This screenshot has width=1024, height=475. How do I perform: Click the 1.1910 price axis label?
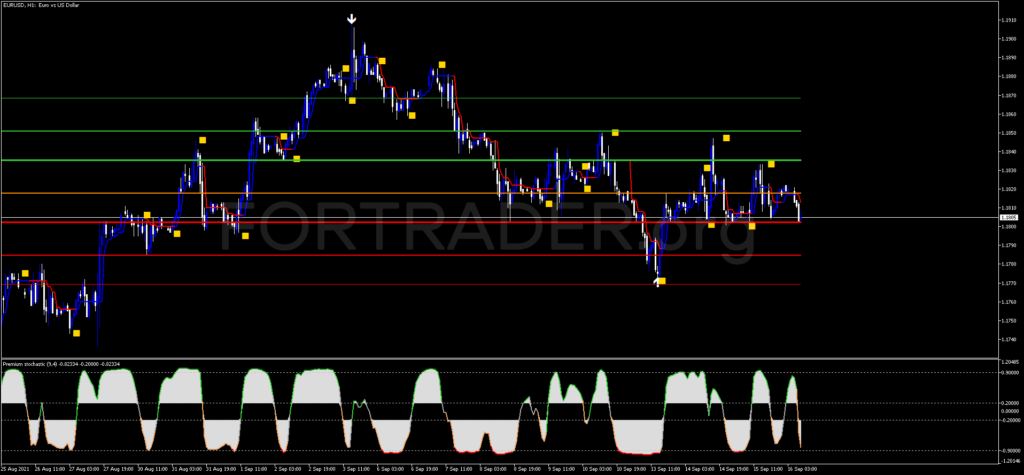[x=1008, y=20]
